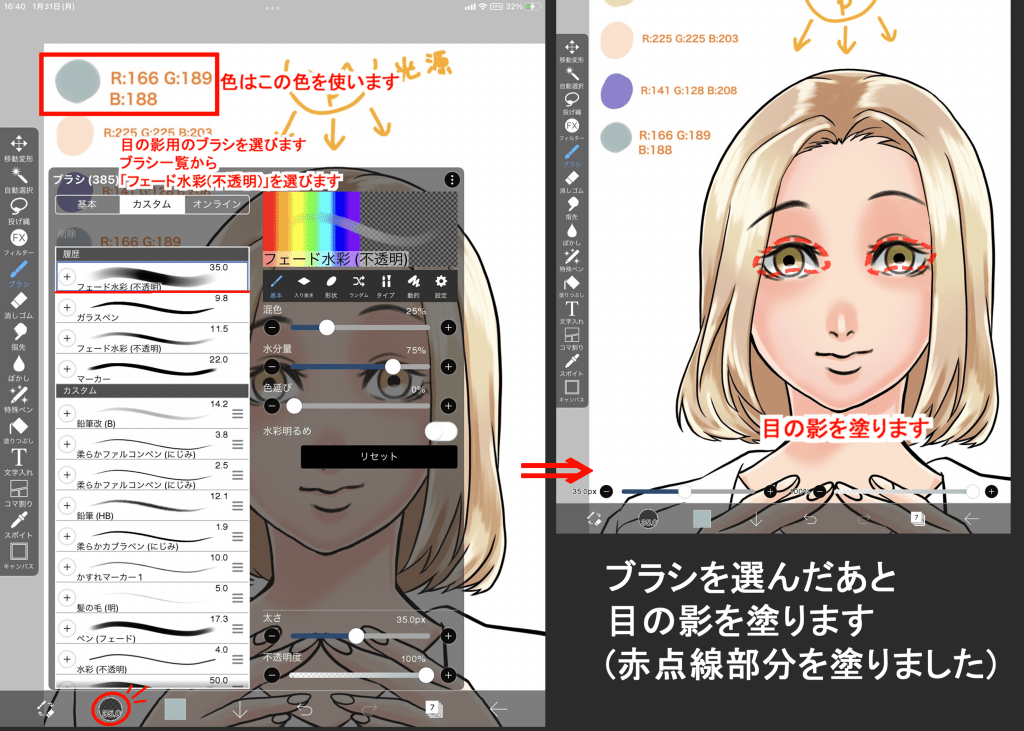The height and width of the screenshot is (731, 1024).
Task: Open the brush selector icon in left bottom bar
Action: pos(110,708)
